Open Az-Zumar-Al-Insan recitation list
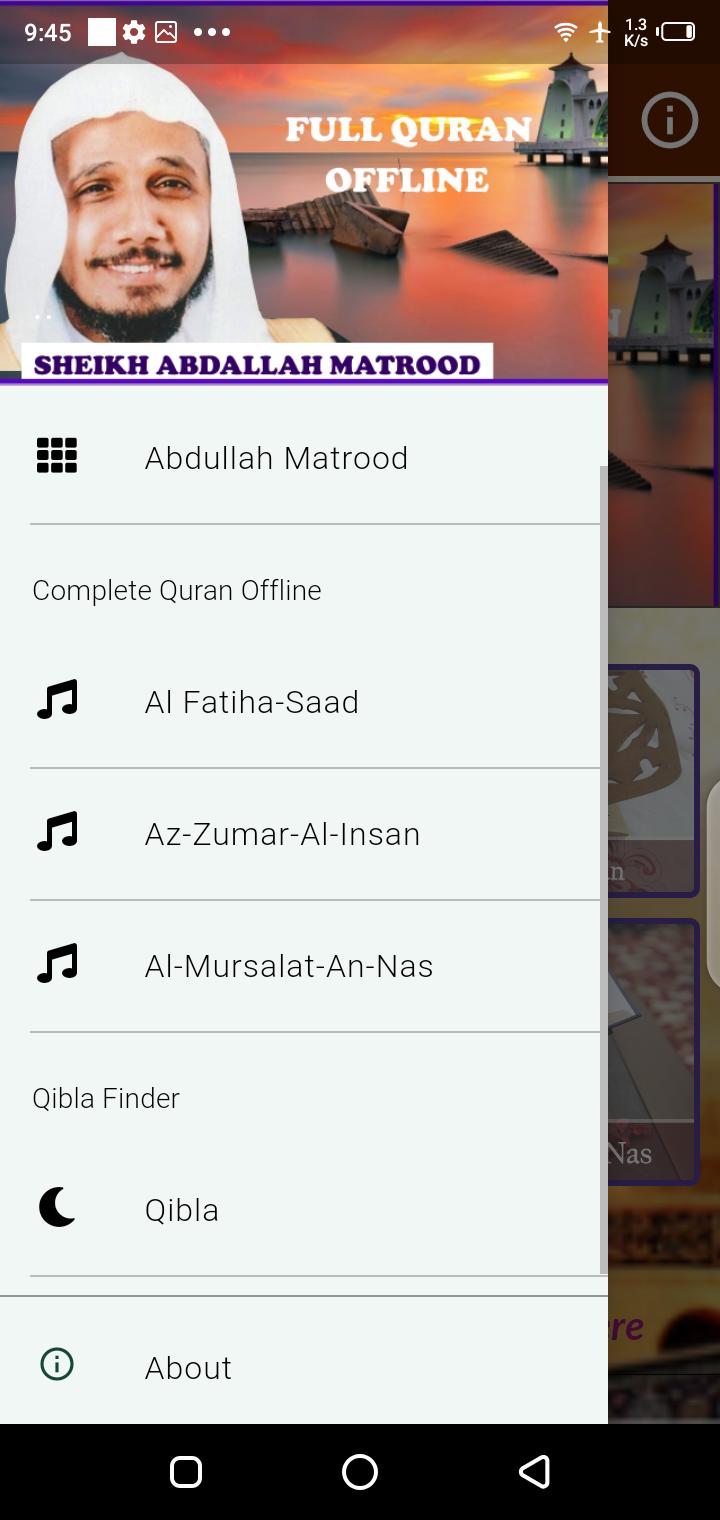The width and height of the screenshot is (720, 1520). [282, 834]
